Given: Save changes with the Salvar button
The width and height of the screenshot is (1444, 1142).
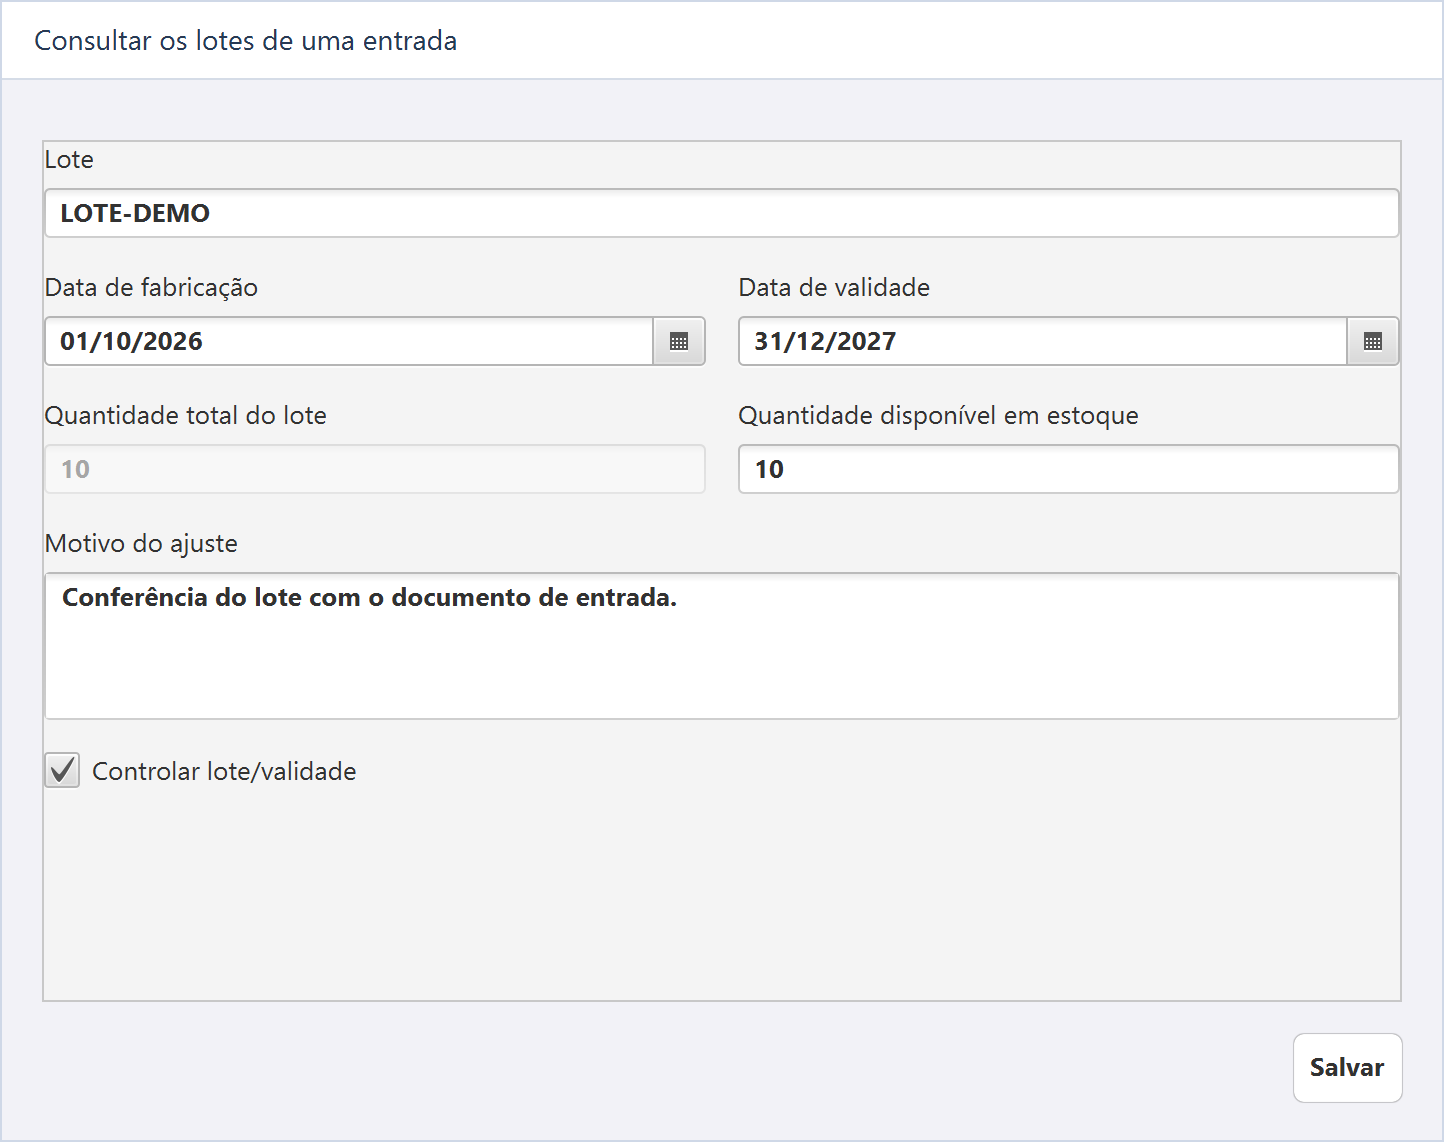Looking at the screenshot, I should (x=1347, y=1067).
